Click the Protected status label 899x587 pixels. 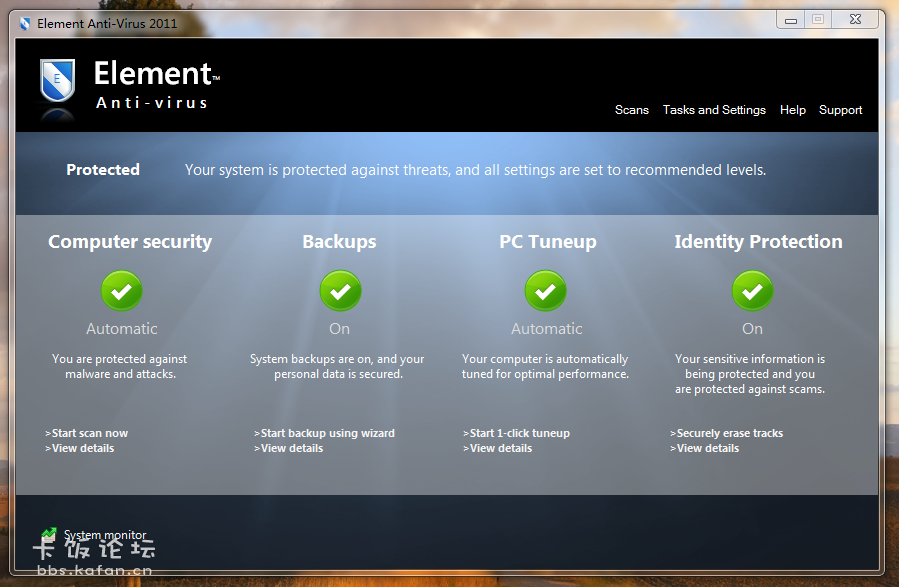click(x=103, y=170)
